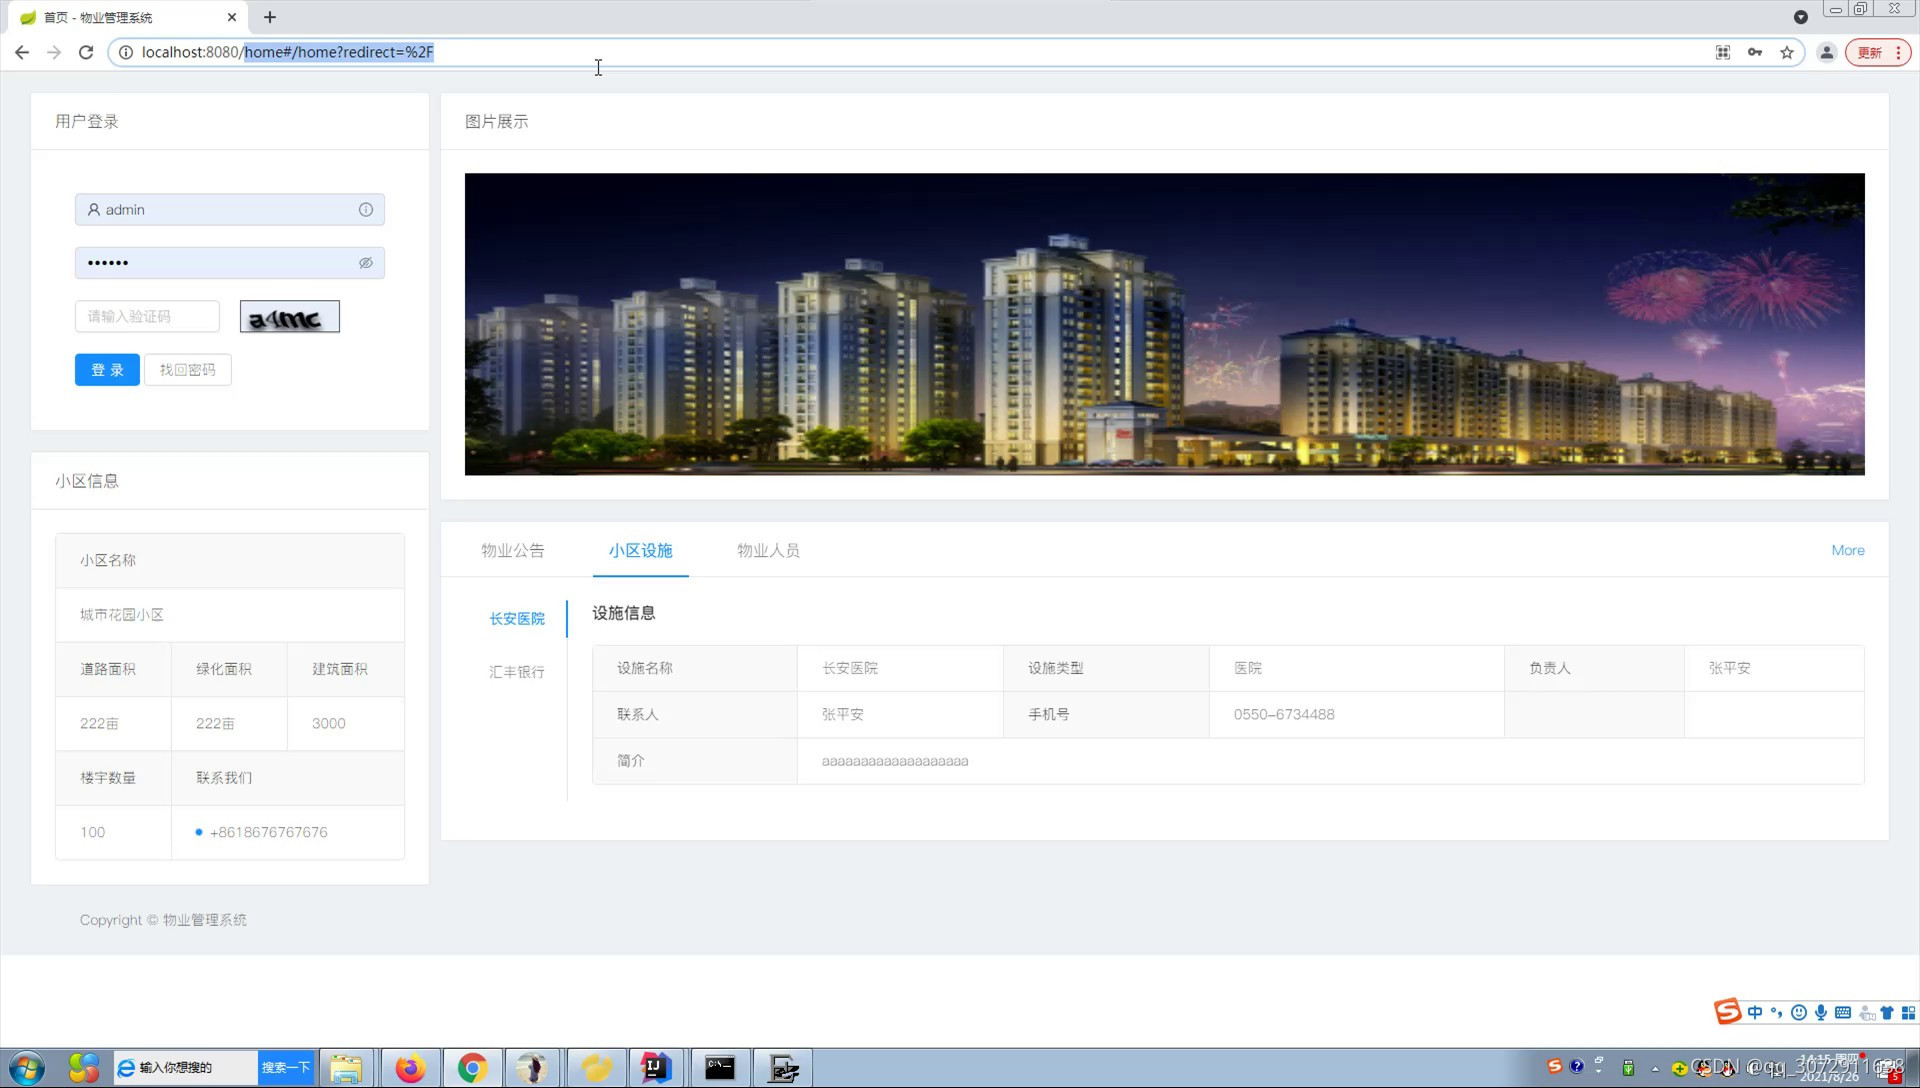The image size is (1920, 1088).
Task: Click the 请输入验证码 captcha field
Action: pos(147,316)
